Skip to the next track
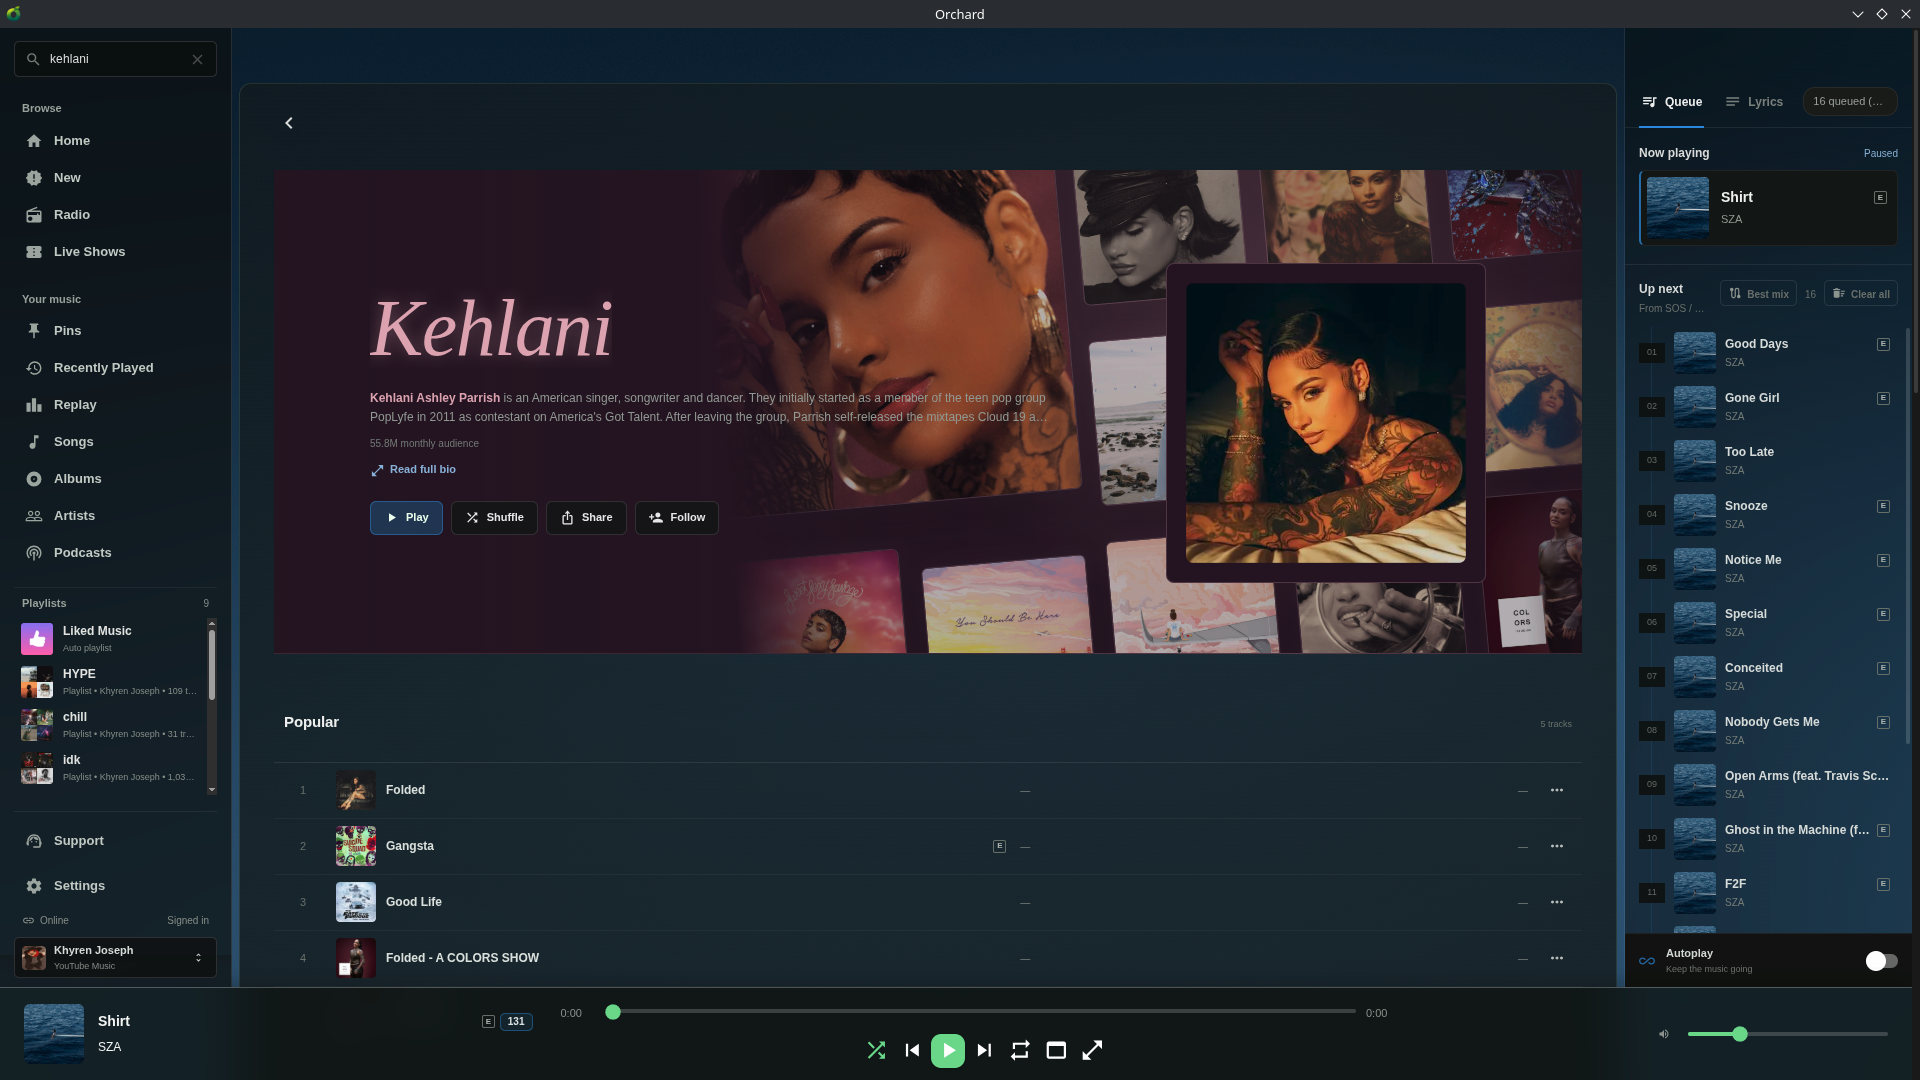The image size is (1920, 1080). point(984,1050)
